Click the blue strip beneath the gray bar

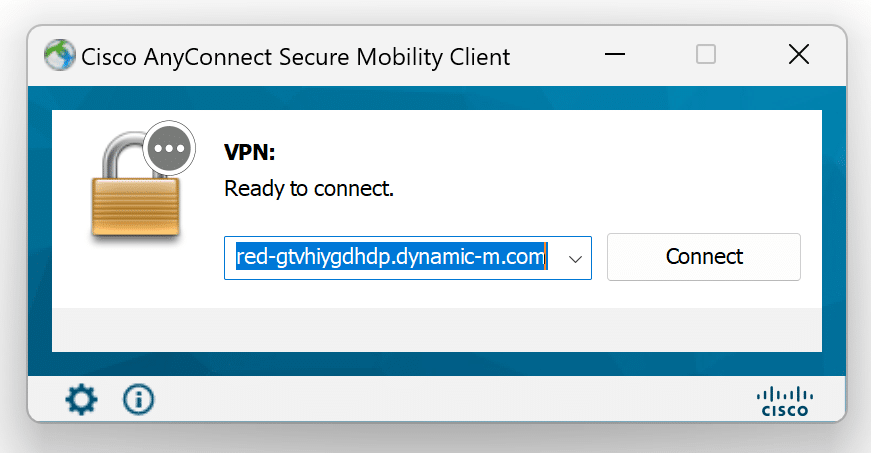pos(436,363)
